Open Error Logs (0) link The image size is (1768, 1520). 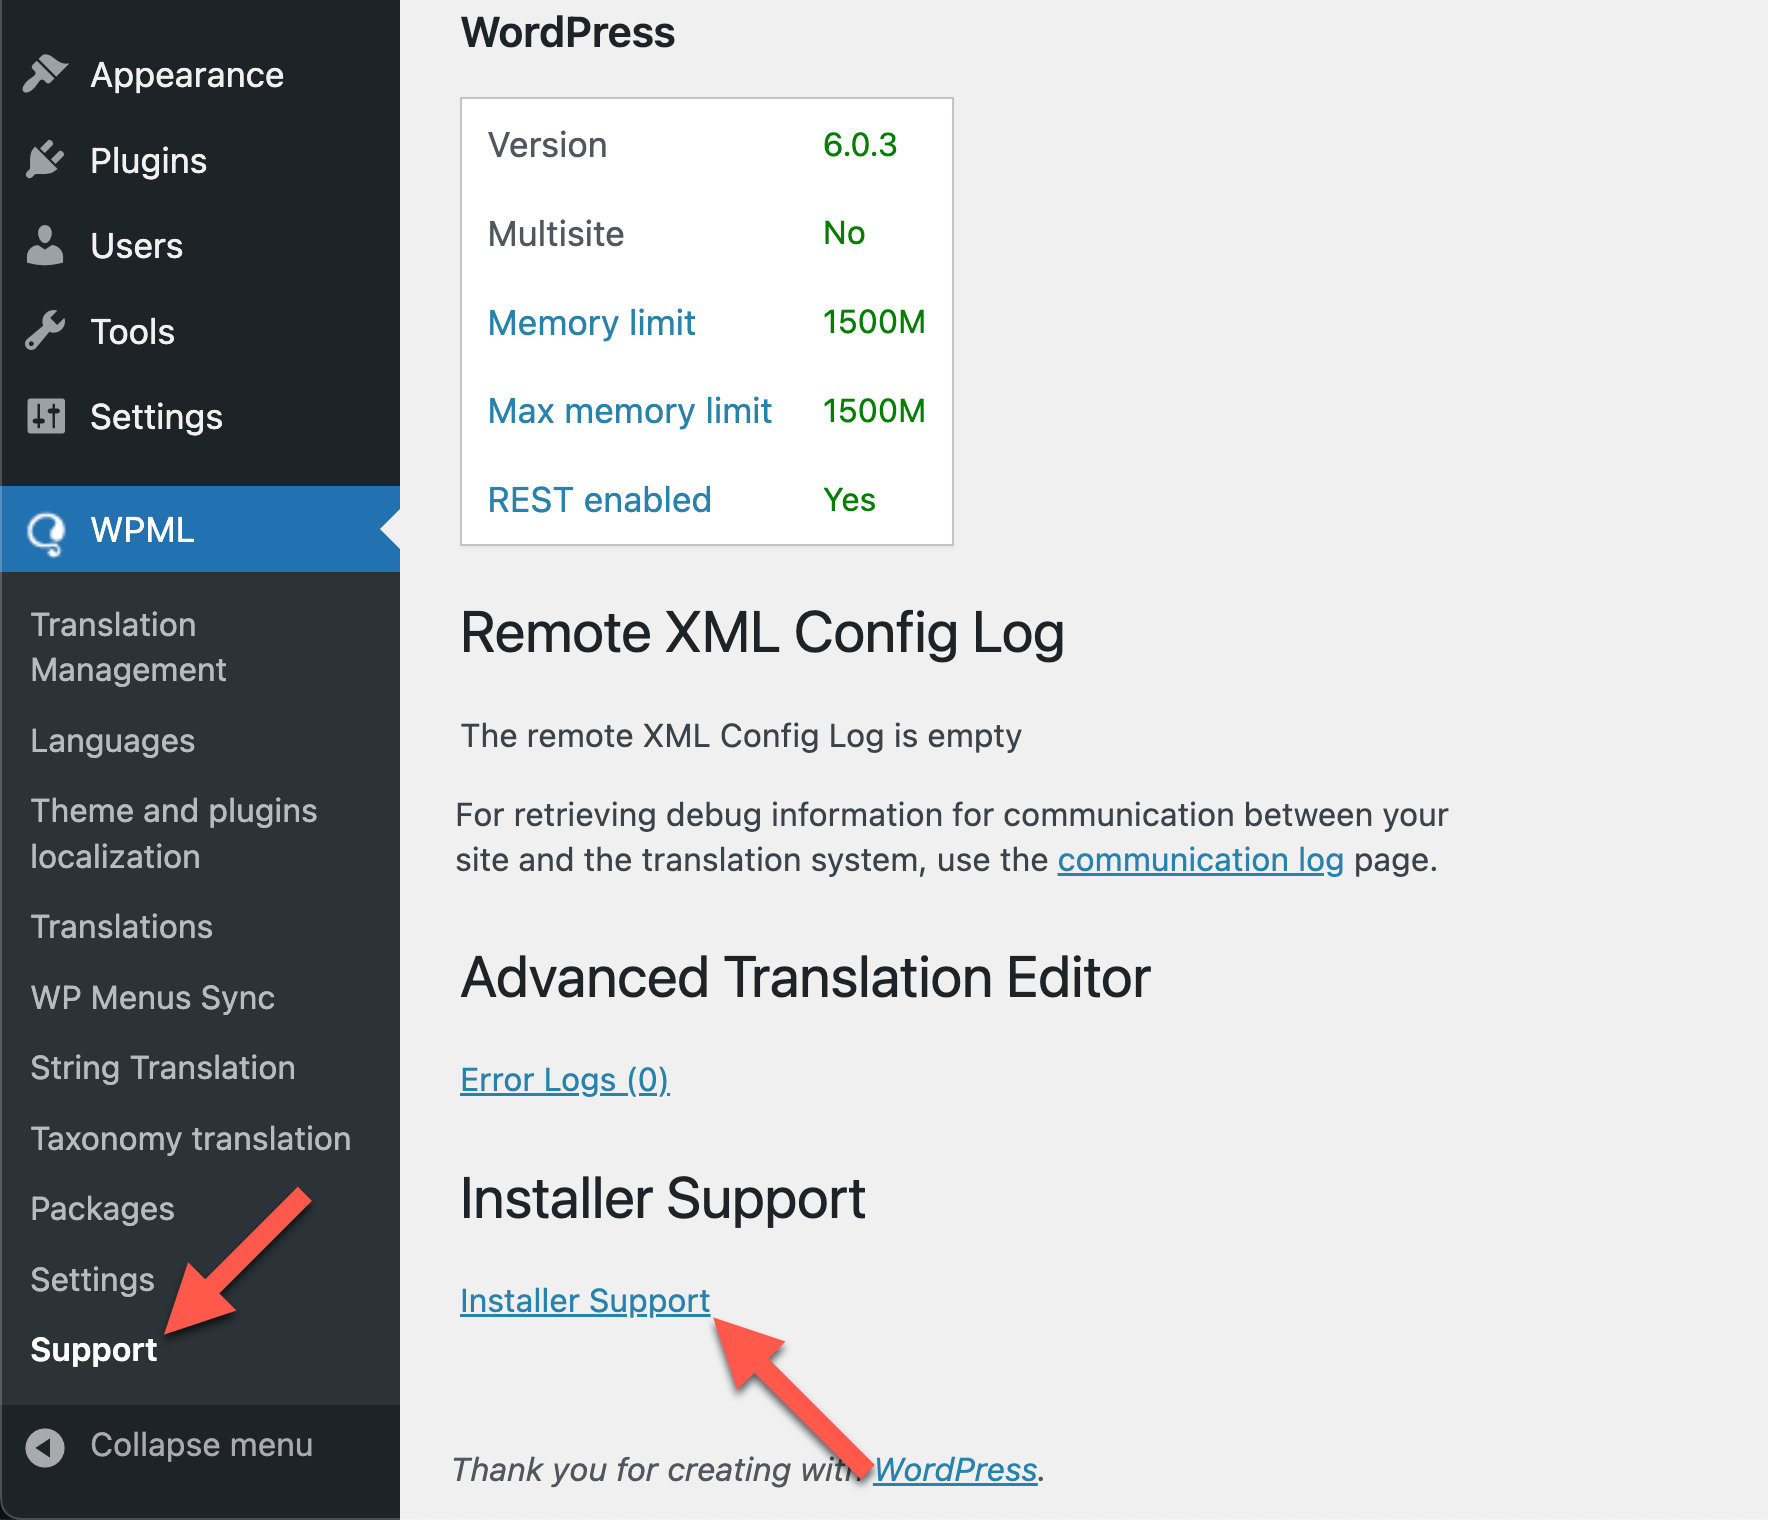click(x=564, y=1080)
